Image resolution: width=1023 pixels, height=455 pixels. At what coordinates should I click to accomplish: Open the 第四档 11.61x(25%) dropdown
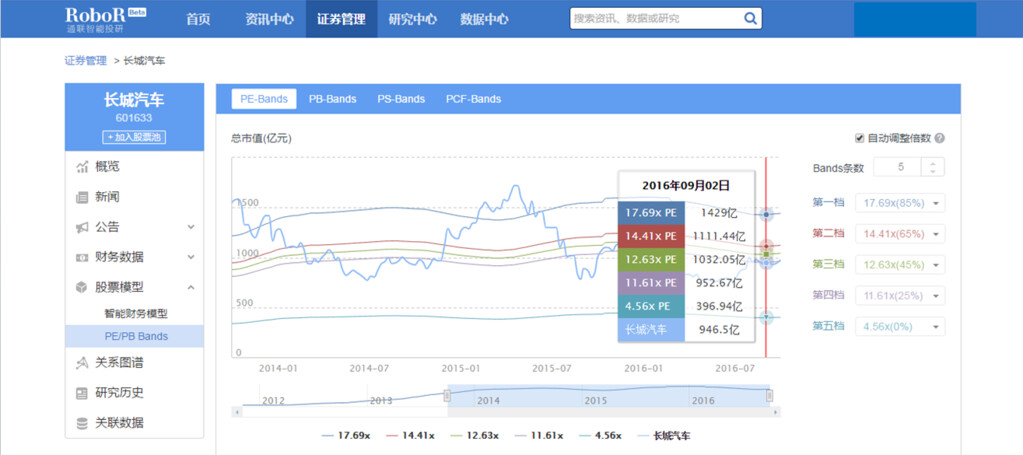click(x=900, y=296)
